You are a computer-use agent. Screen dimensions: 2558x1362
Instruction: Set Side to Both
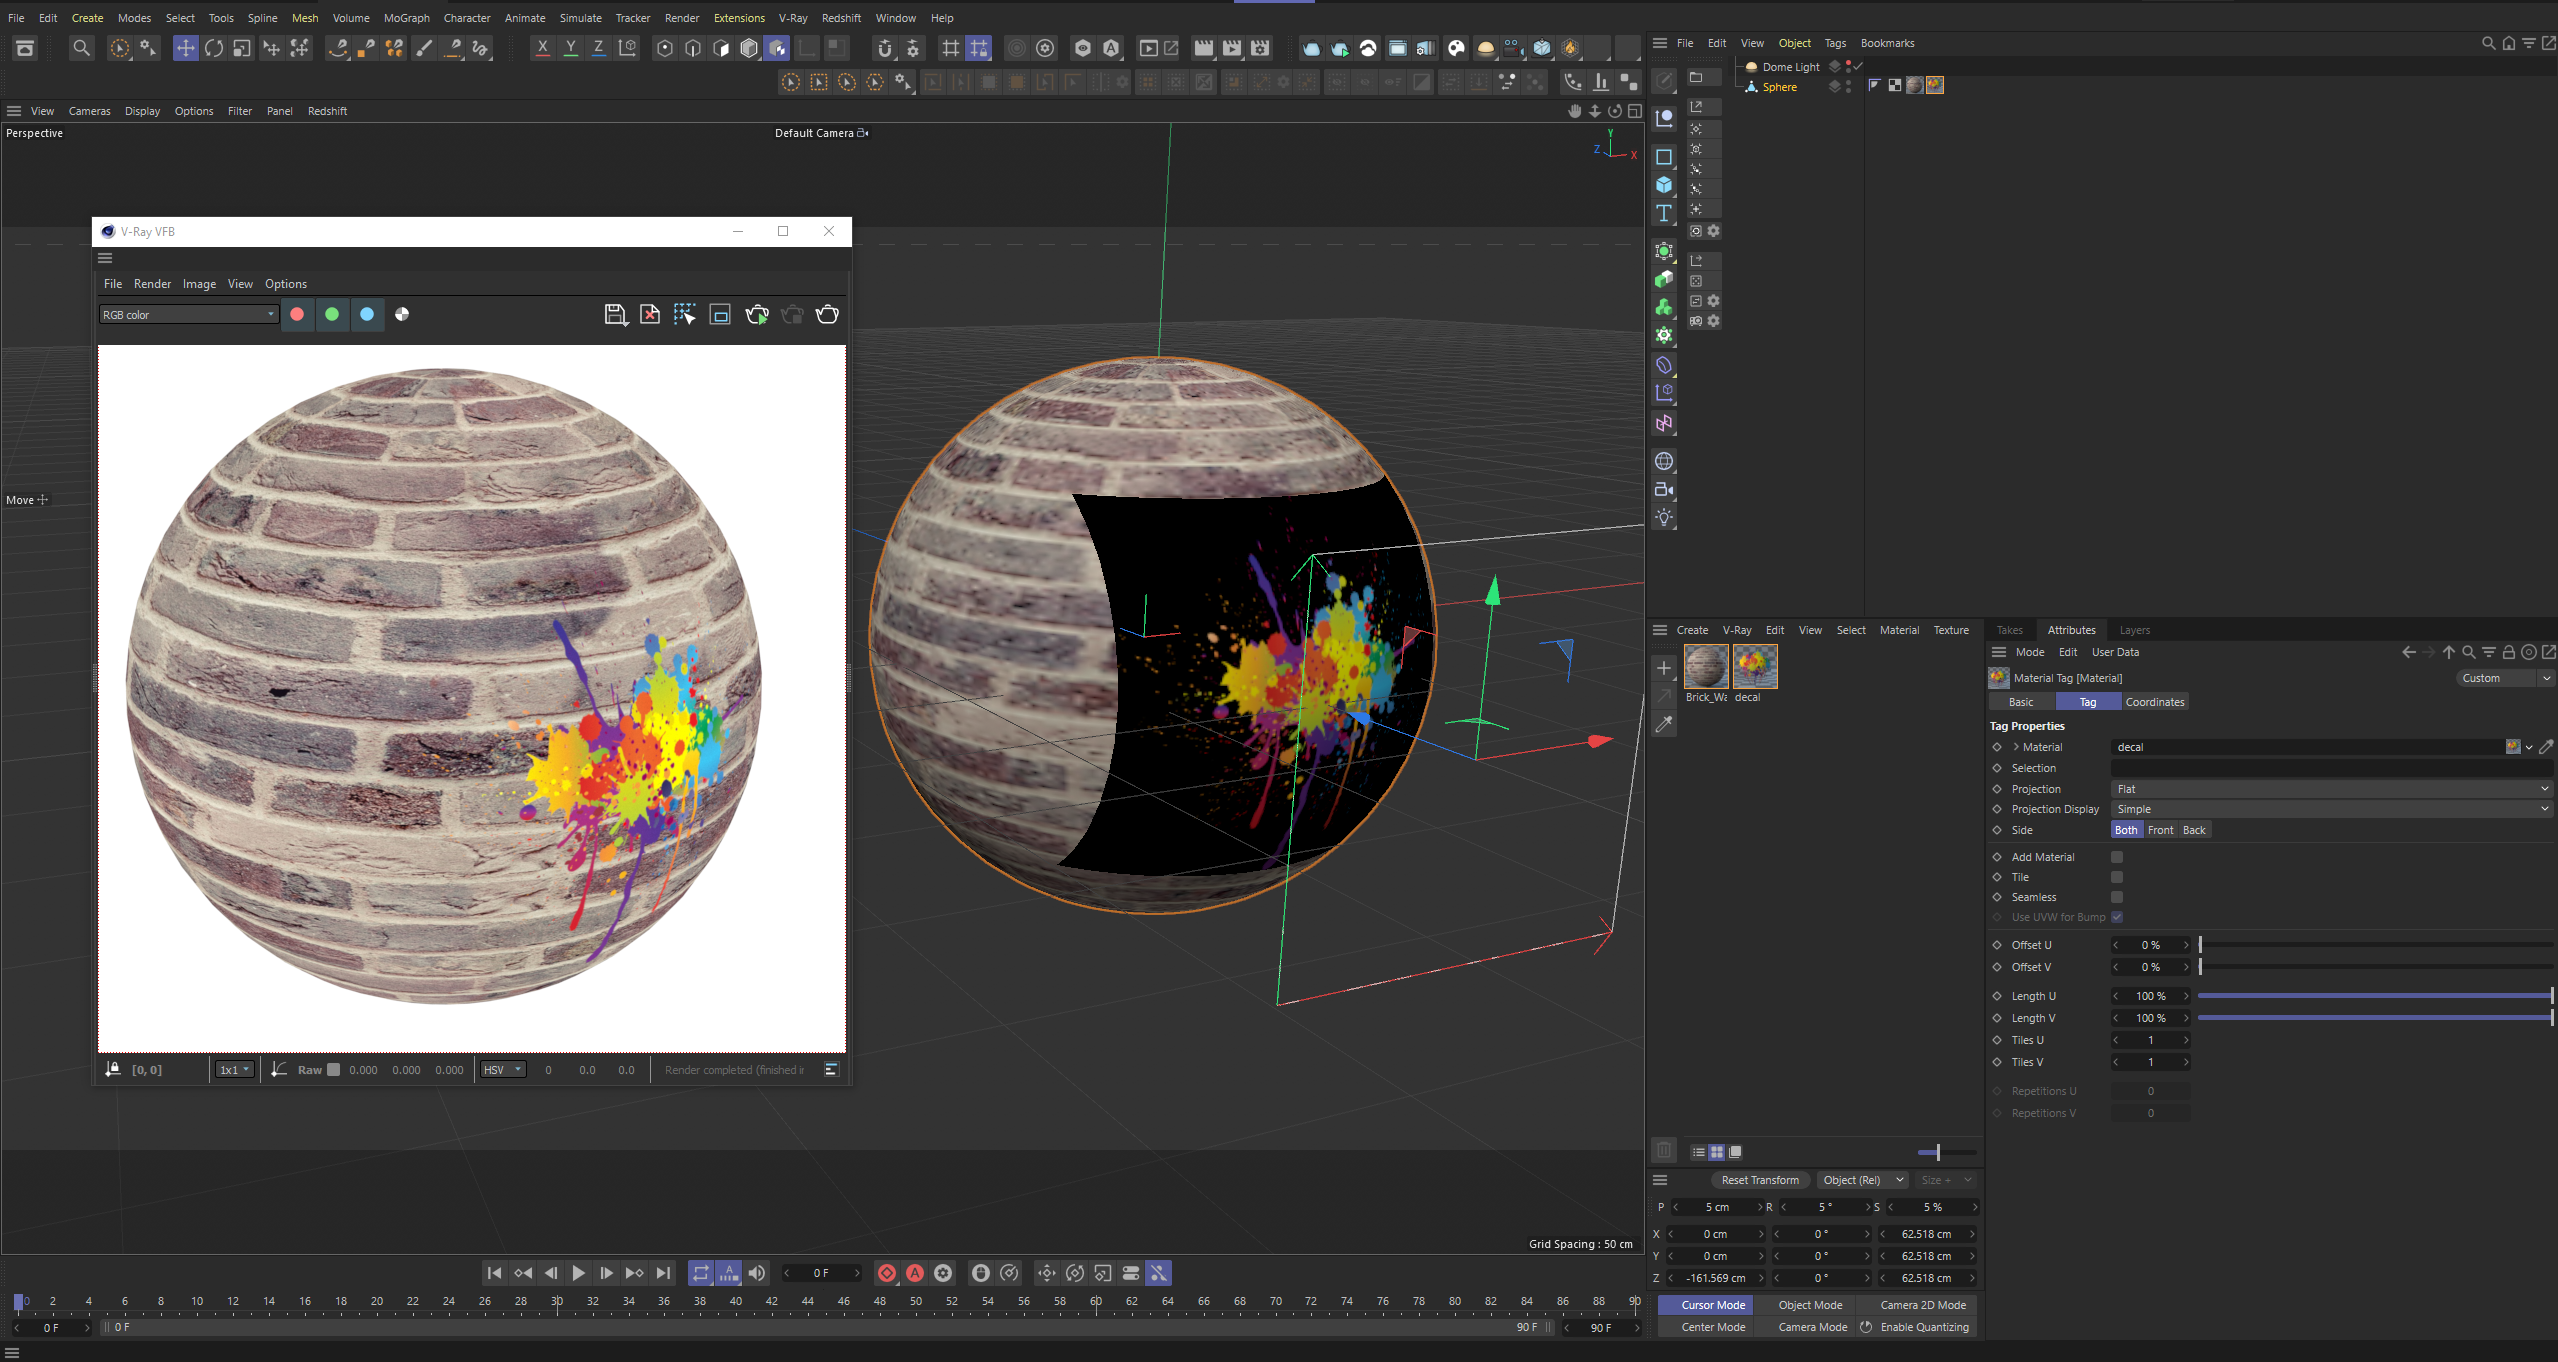click(2126, 830)
